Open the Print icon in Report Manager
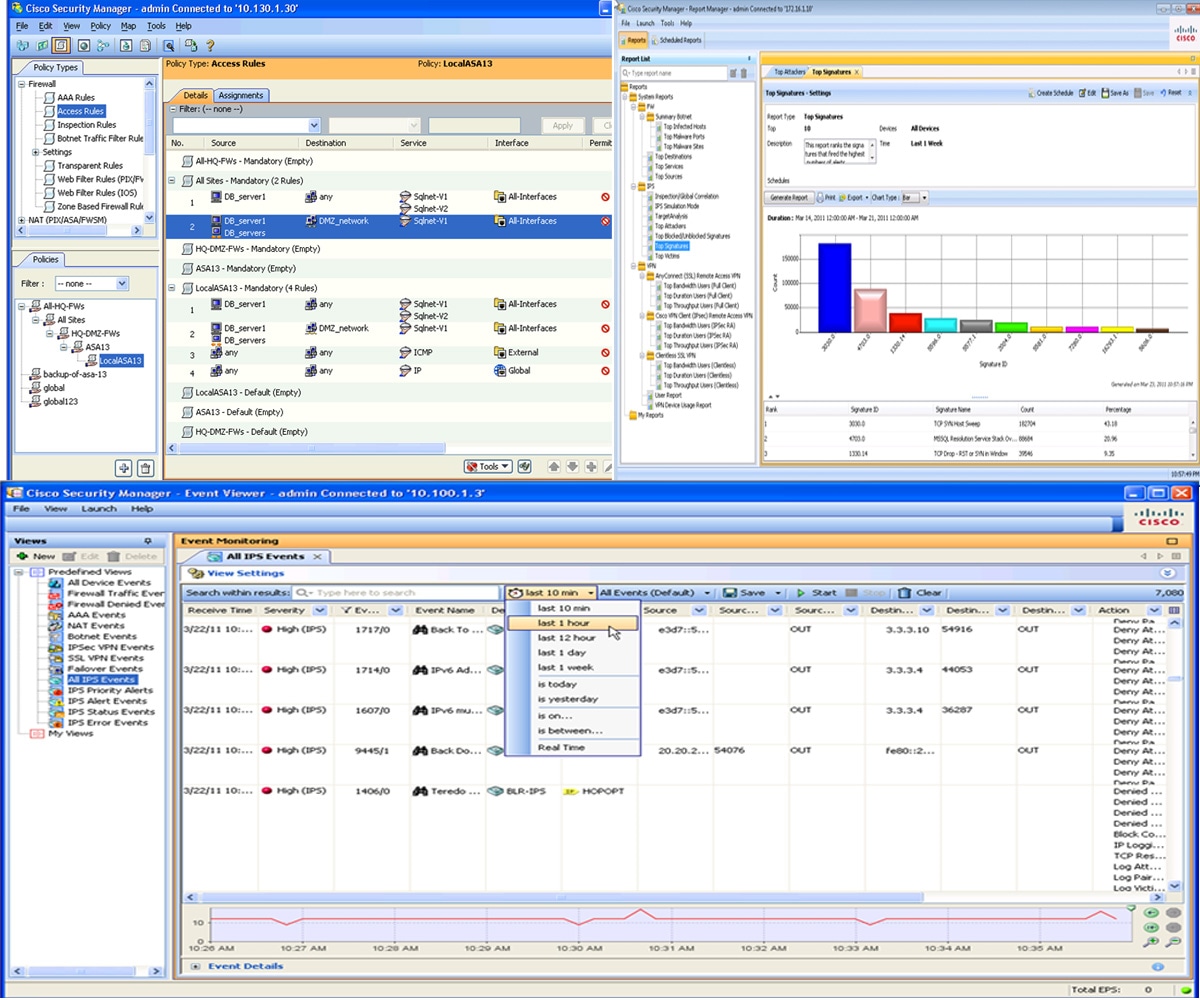Viewport: 1200px width, 1000px height. [x=824, y=196]
